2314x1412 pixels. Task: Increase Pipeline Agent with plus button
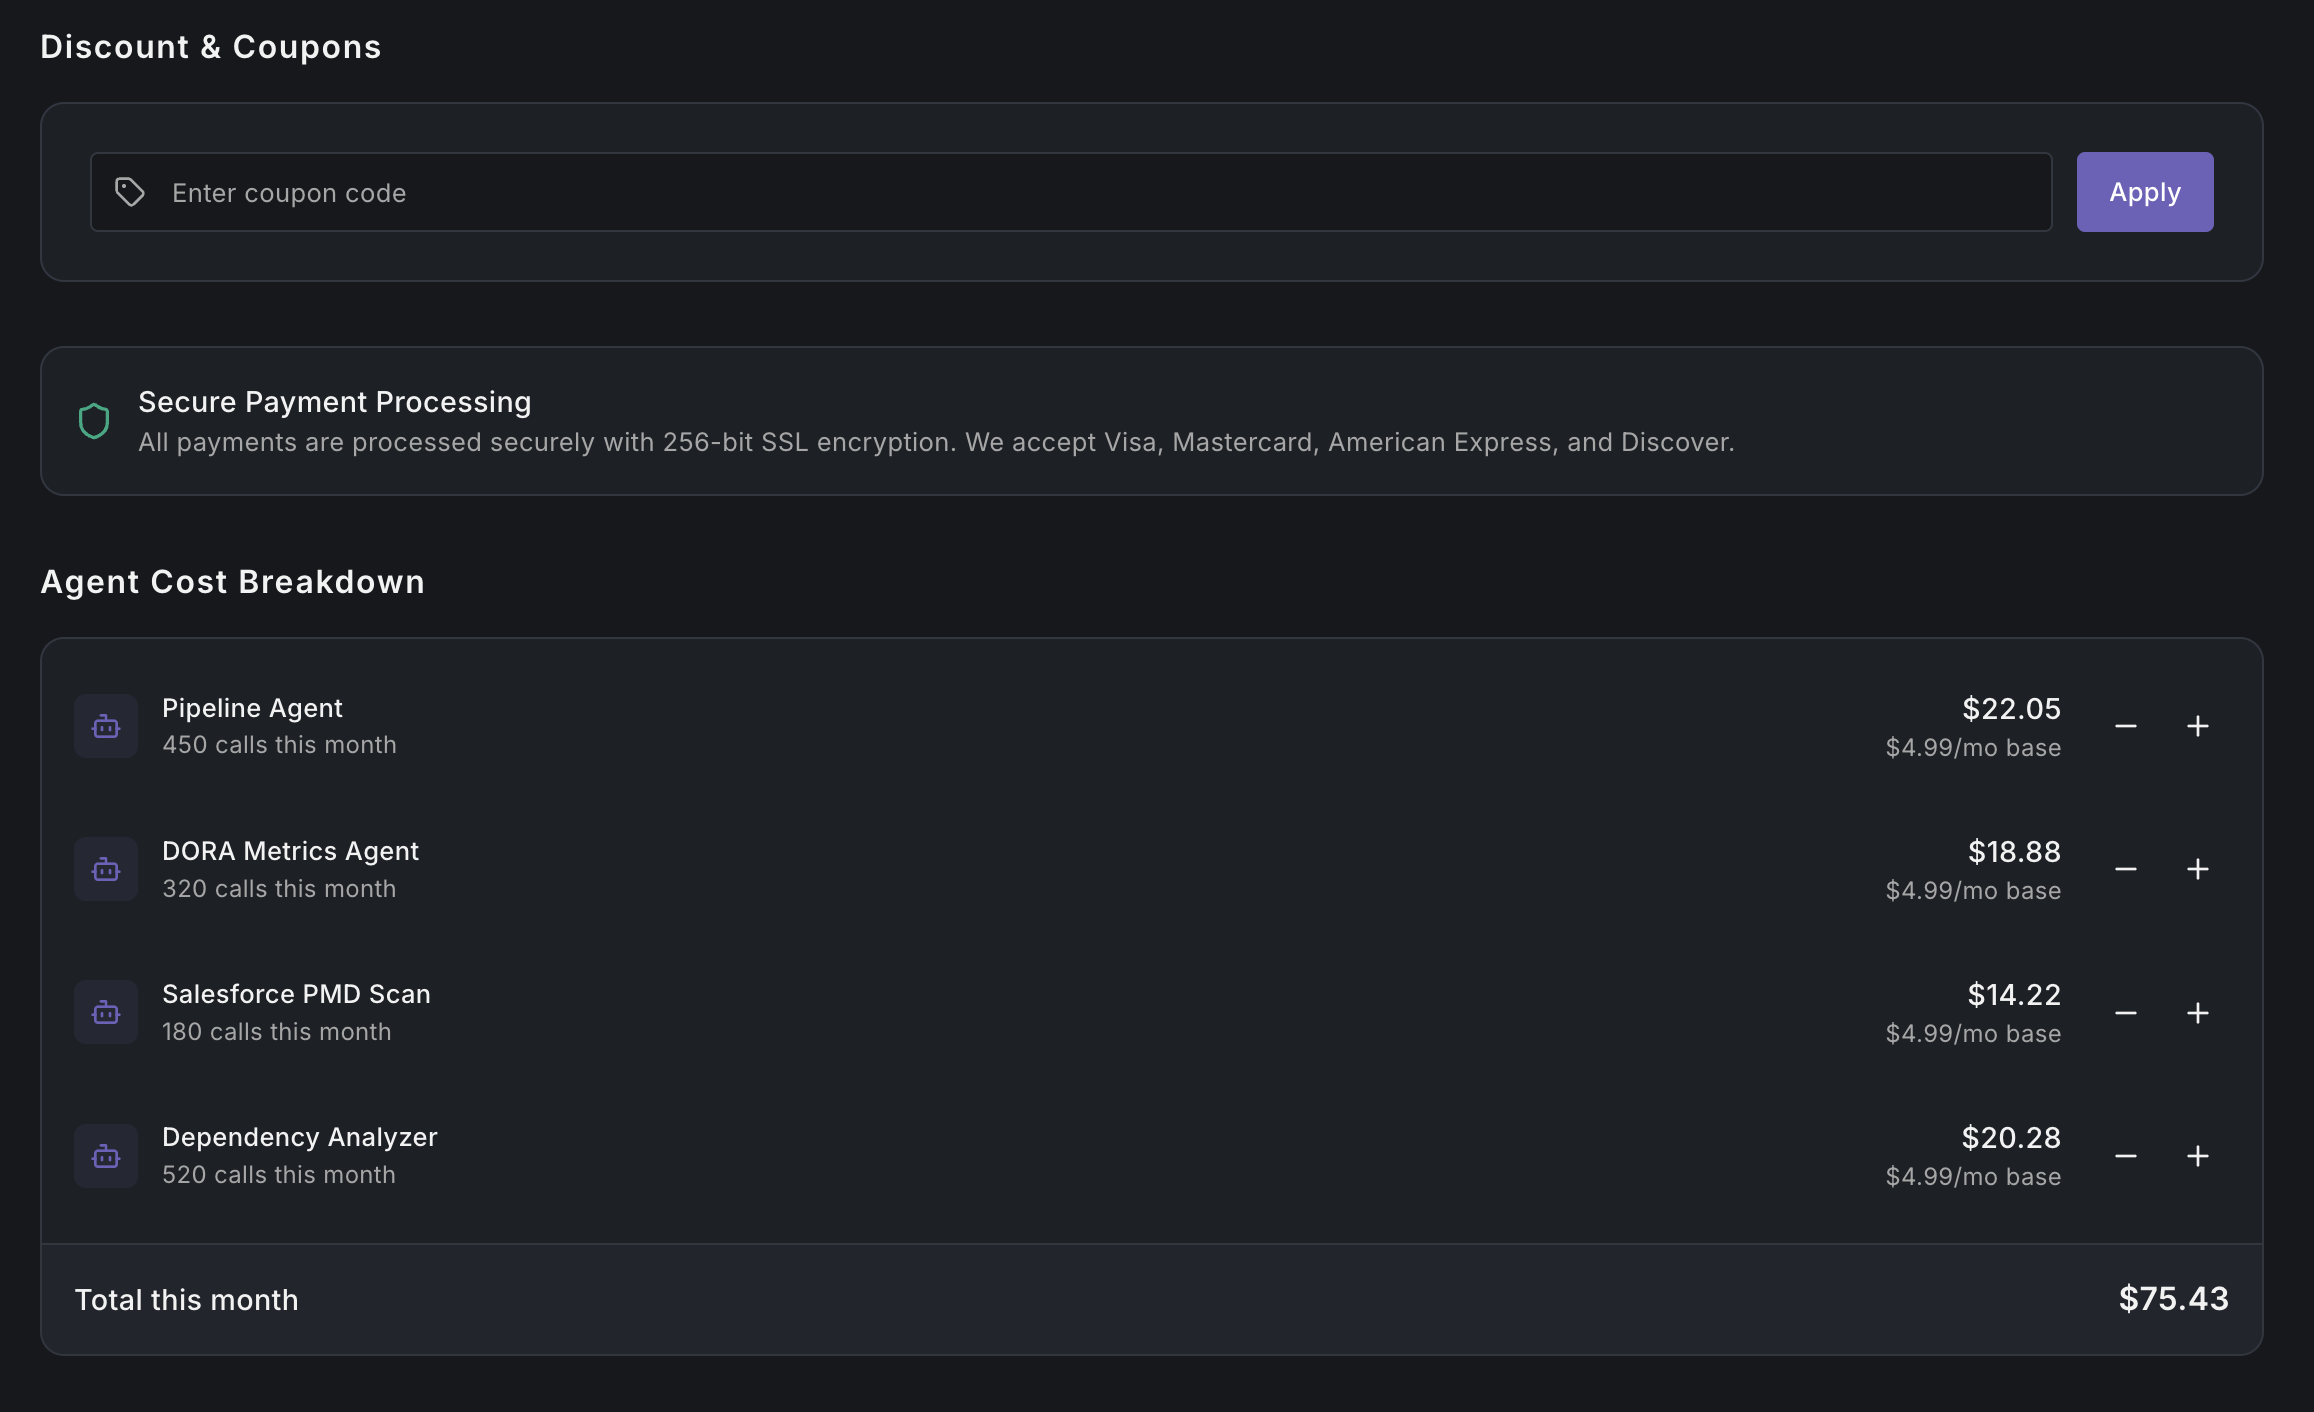point(2197,726)
